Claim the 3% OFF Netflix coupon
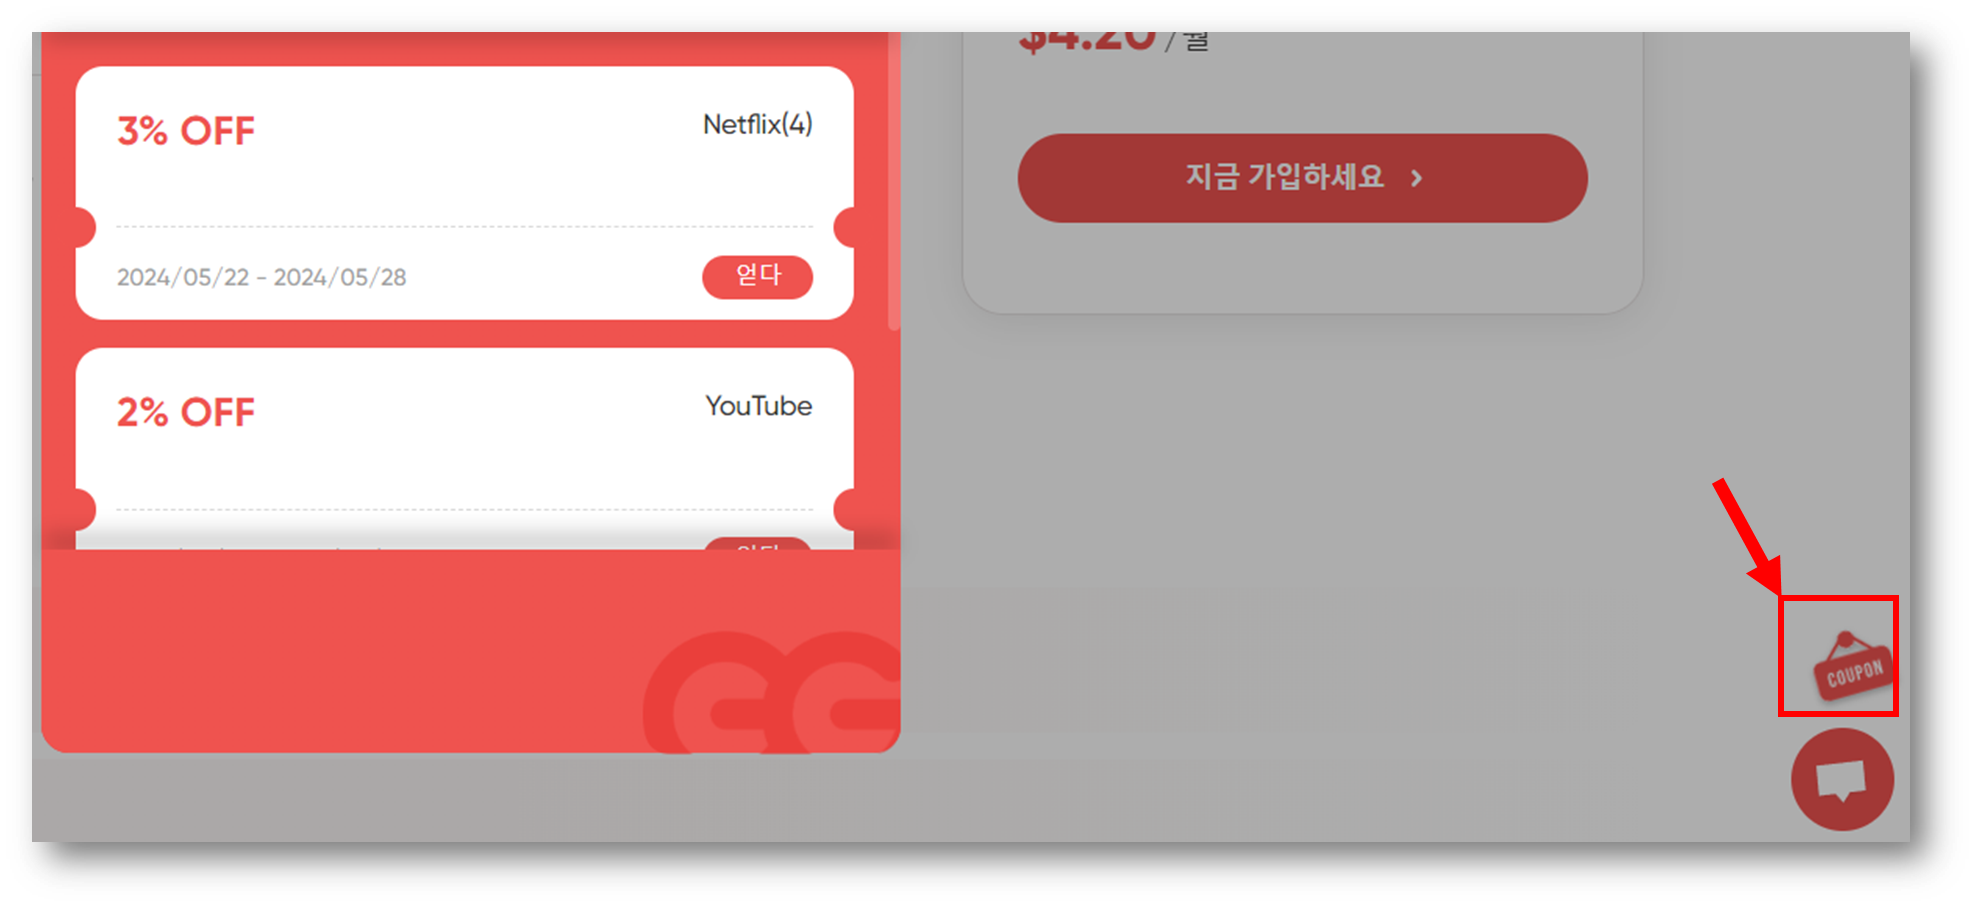This screenshot has height=907, width=1975. coord(757,276)
